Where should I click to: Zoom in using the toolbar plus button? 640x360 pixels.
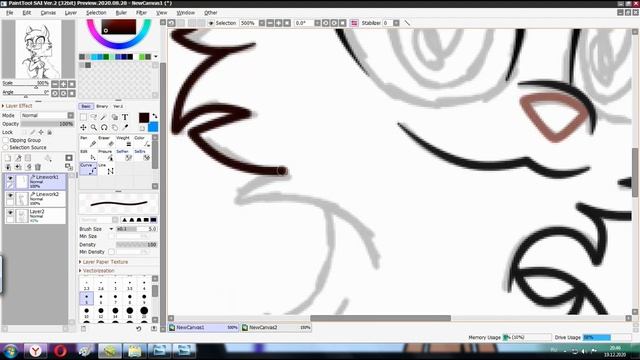pyautogui.click(x=279, y=23)
